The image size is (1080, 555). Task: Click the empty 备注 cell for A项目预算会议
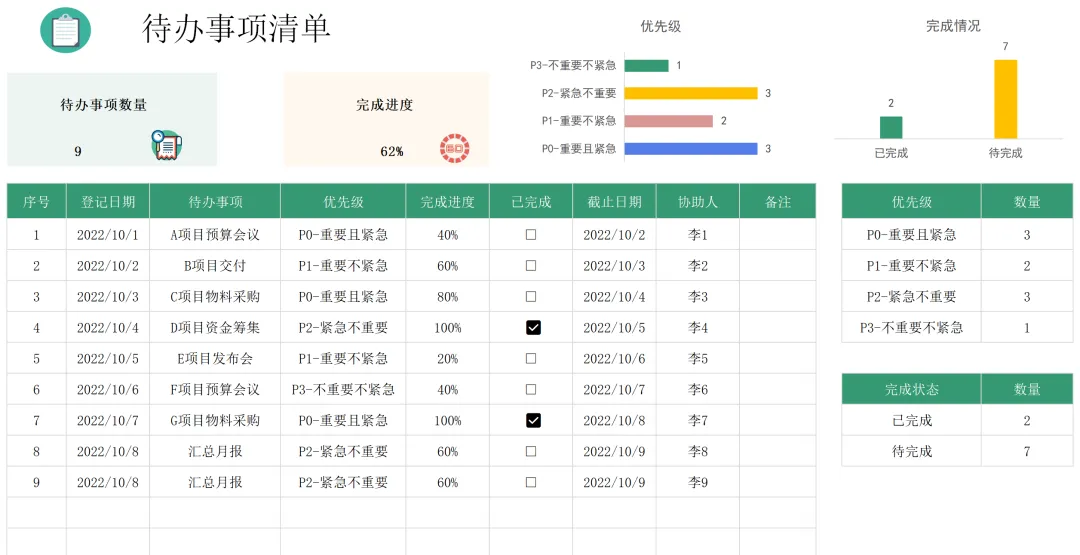(x=778, y=235)
